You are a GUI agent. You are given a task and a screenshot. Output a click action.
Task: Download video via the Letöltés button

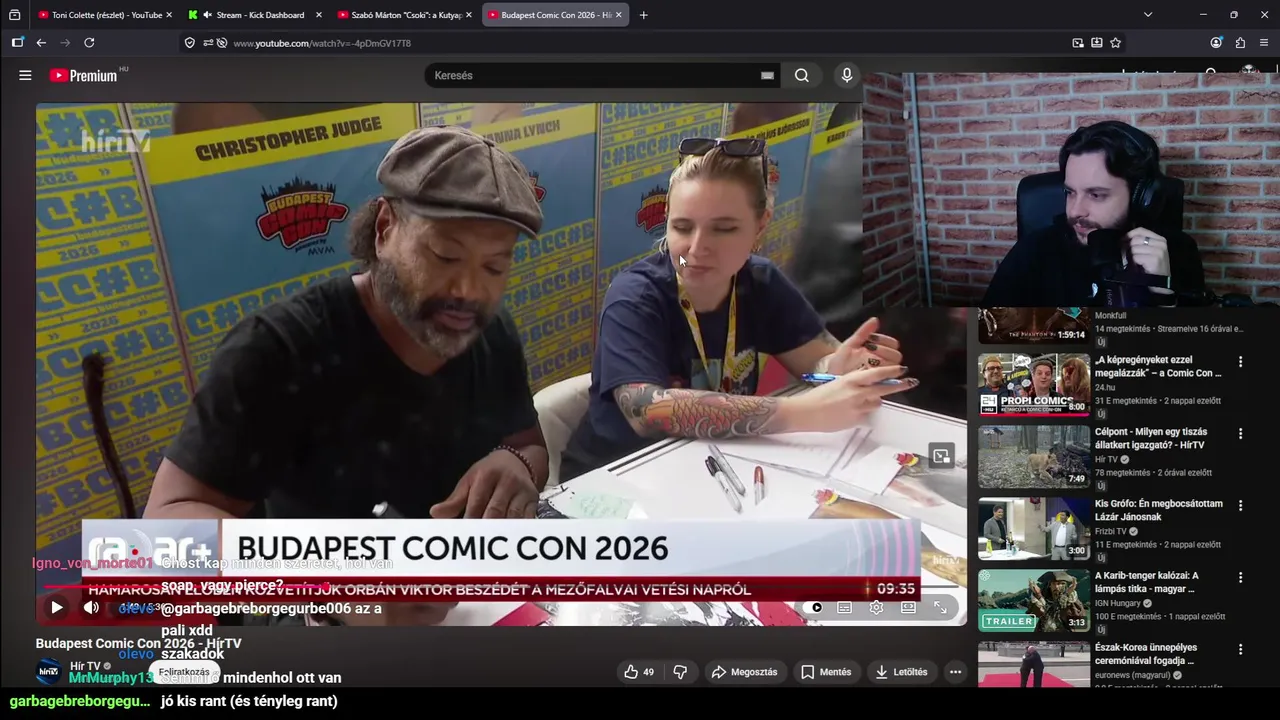click(900, 672)
